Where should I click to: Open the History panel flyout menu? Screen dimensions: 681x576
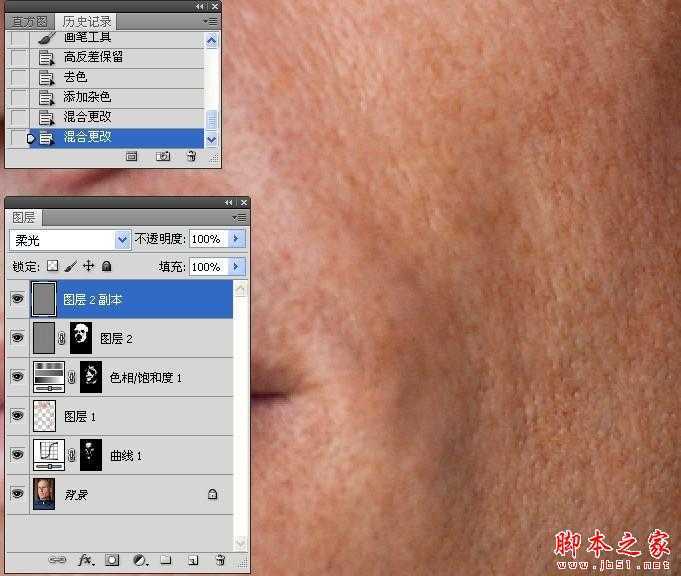click(211, 21)
